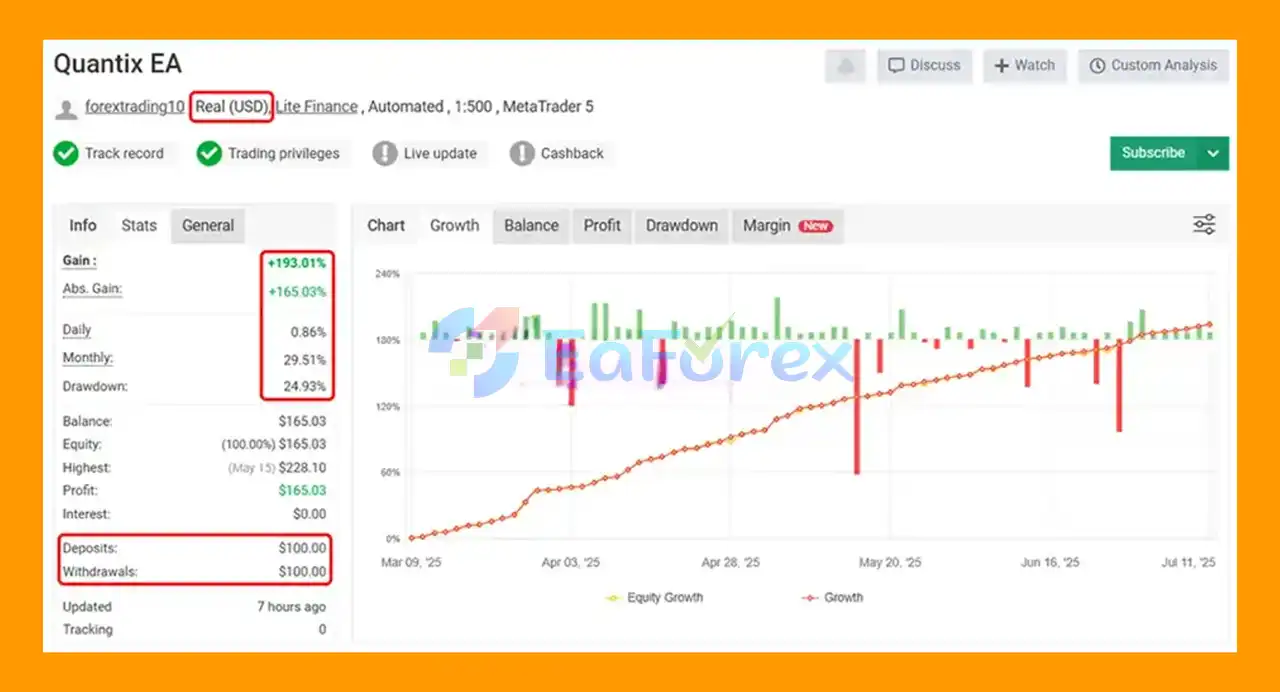Image resolution: width=1280 pixels, height=692 pixels.
Task: Open Custom Analysis
Action: pyautogui.click(x=1153, y=66)
